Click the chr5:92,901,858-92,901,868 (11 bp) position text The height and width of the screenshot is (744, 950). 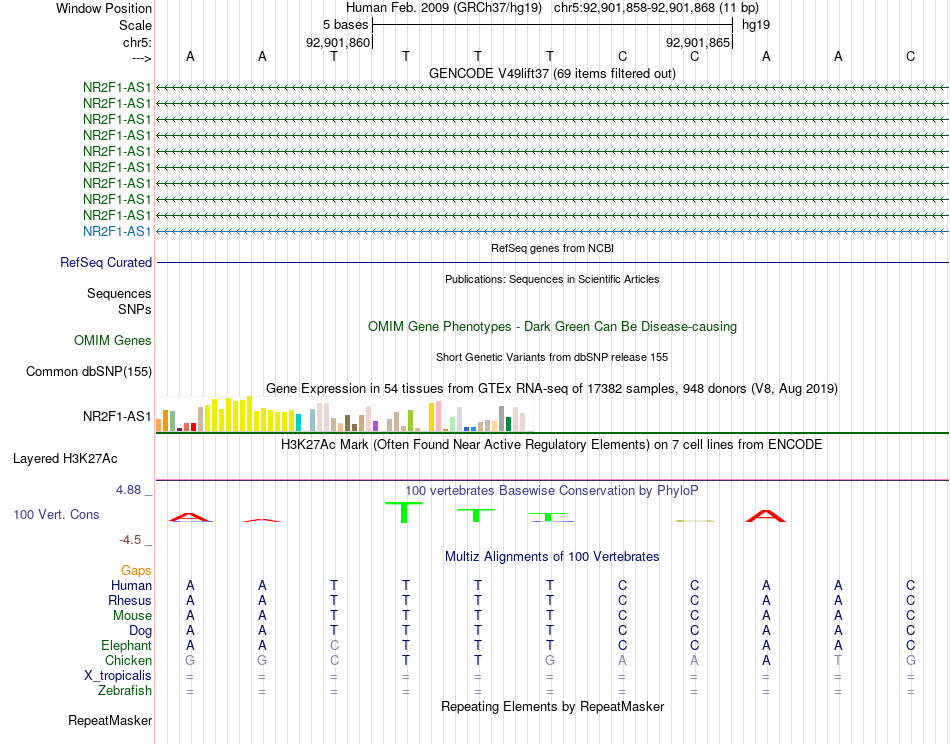pyautogui.click(x=656, y=8)
